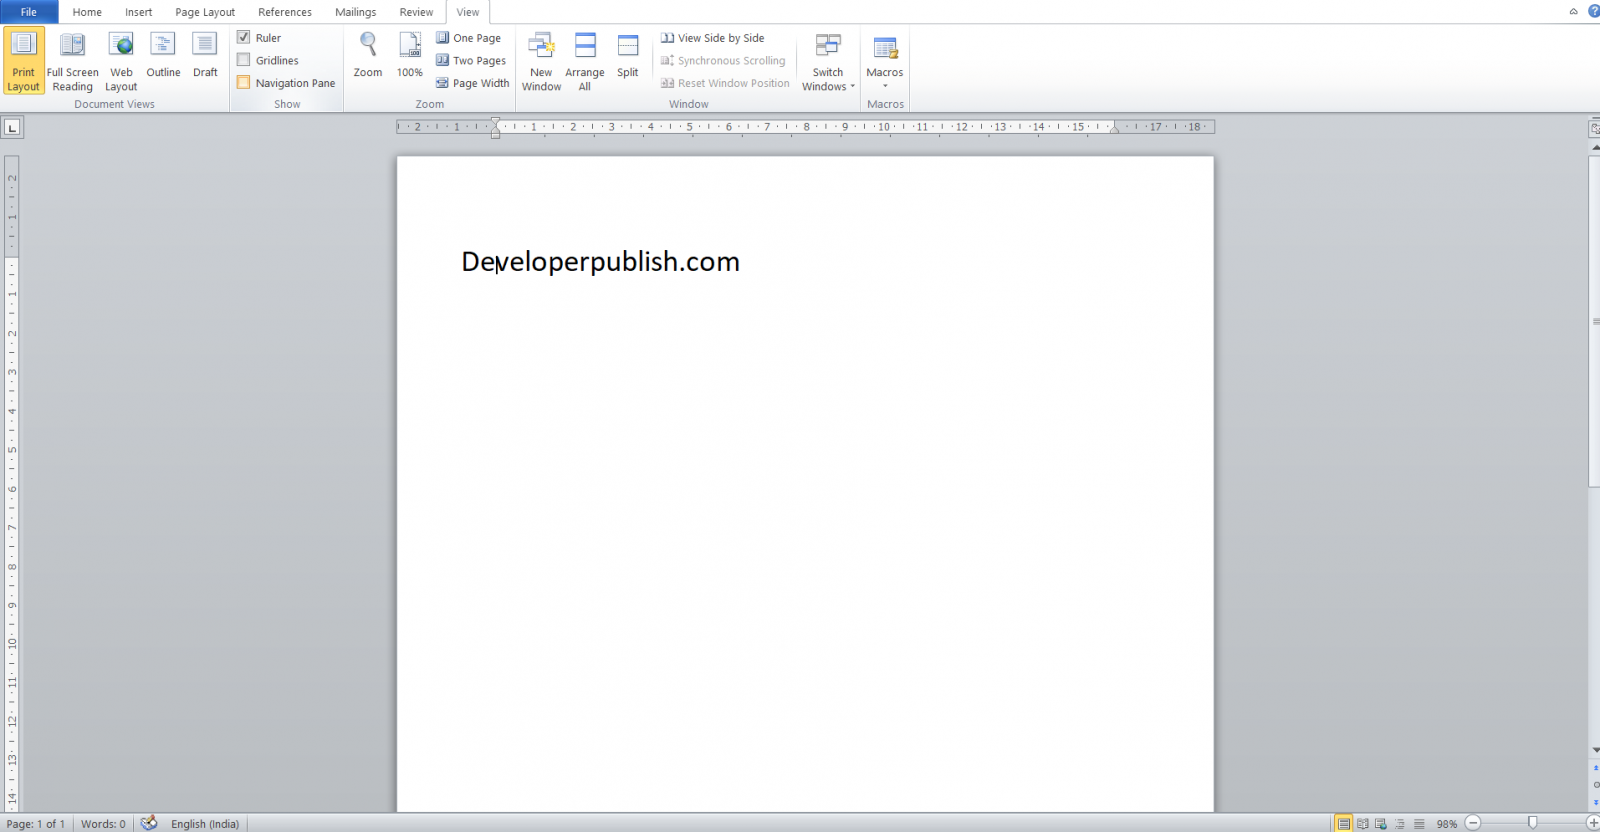Click the 98% zoom level button
1600x832 pixels.
coord(1447,824)
